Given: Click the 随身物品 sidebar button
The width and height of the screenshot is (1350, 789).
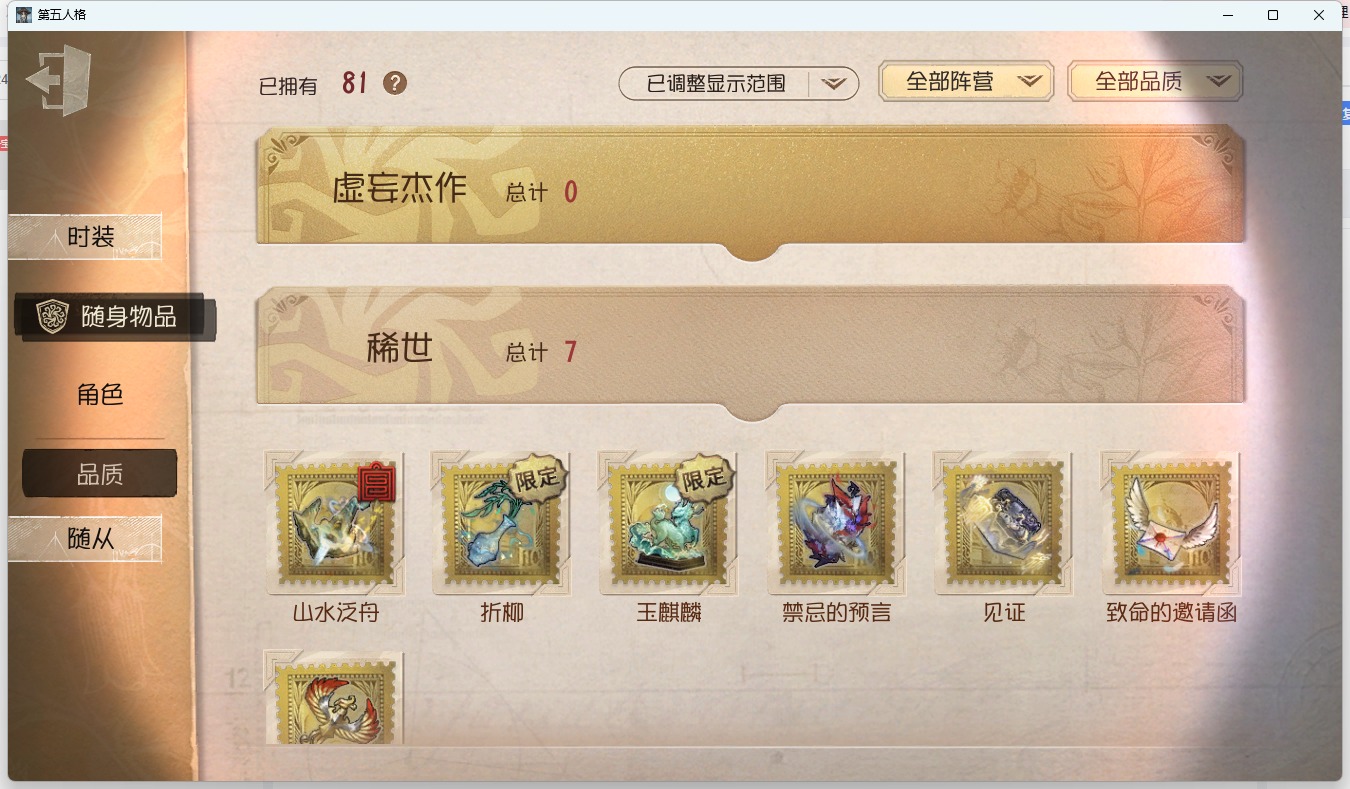Looking at the screenshot, I should coord(116,317).
